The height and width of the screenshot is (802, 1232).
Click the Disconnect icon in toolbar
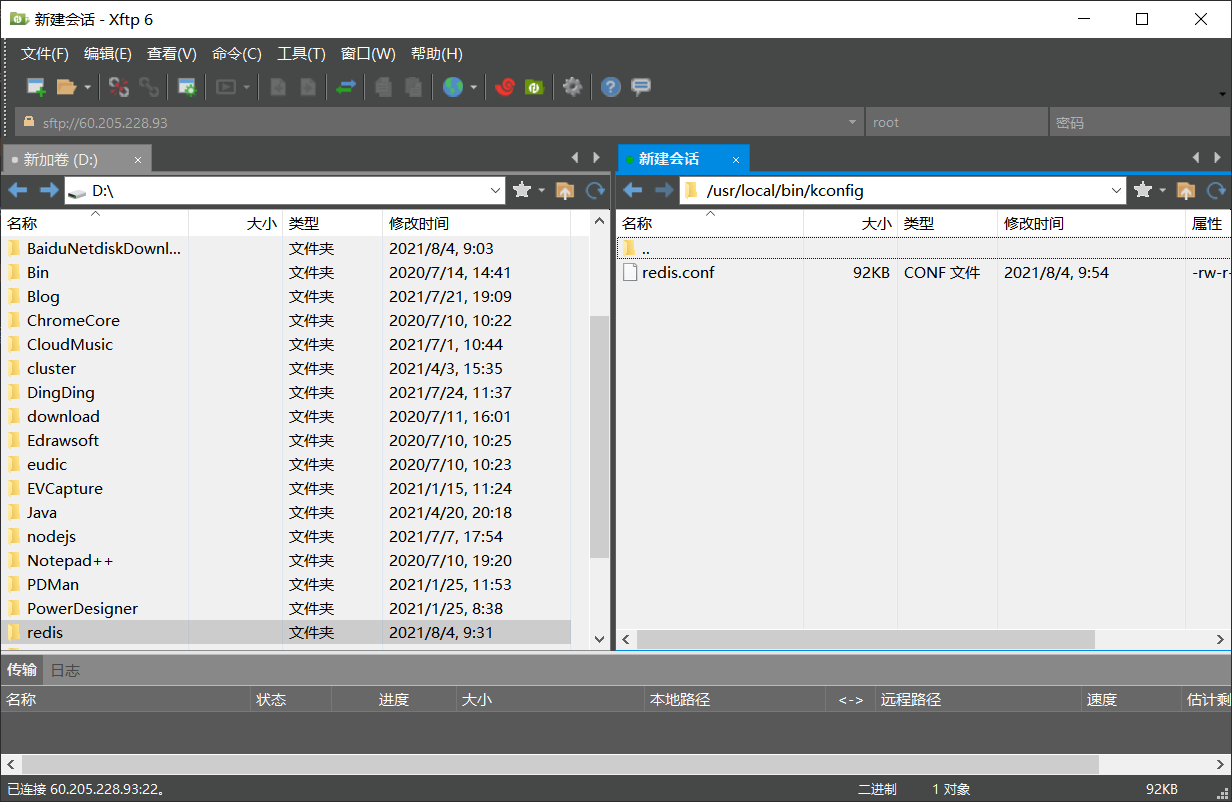(x=119, y=87)
